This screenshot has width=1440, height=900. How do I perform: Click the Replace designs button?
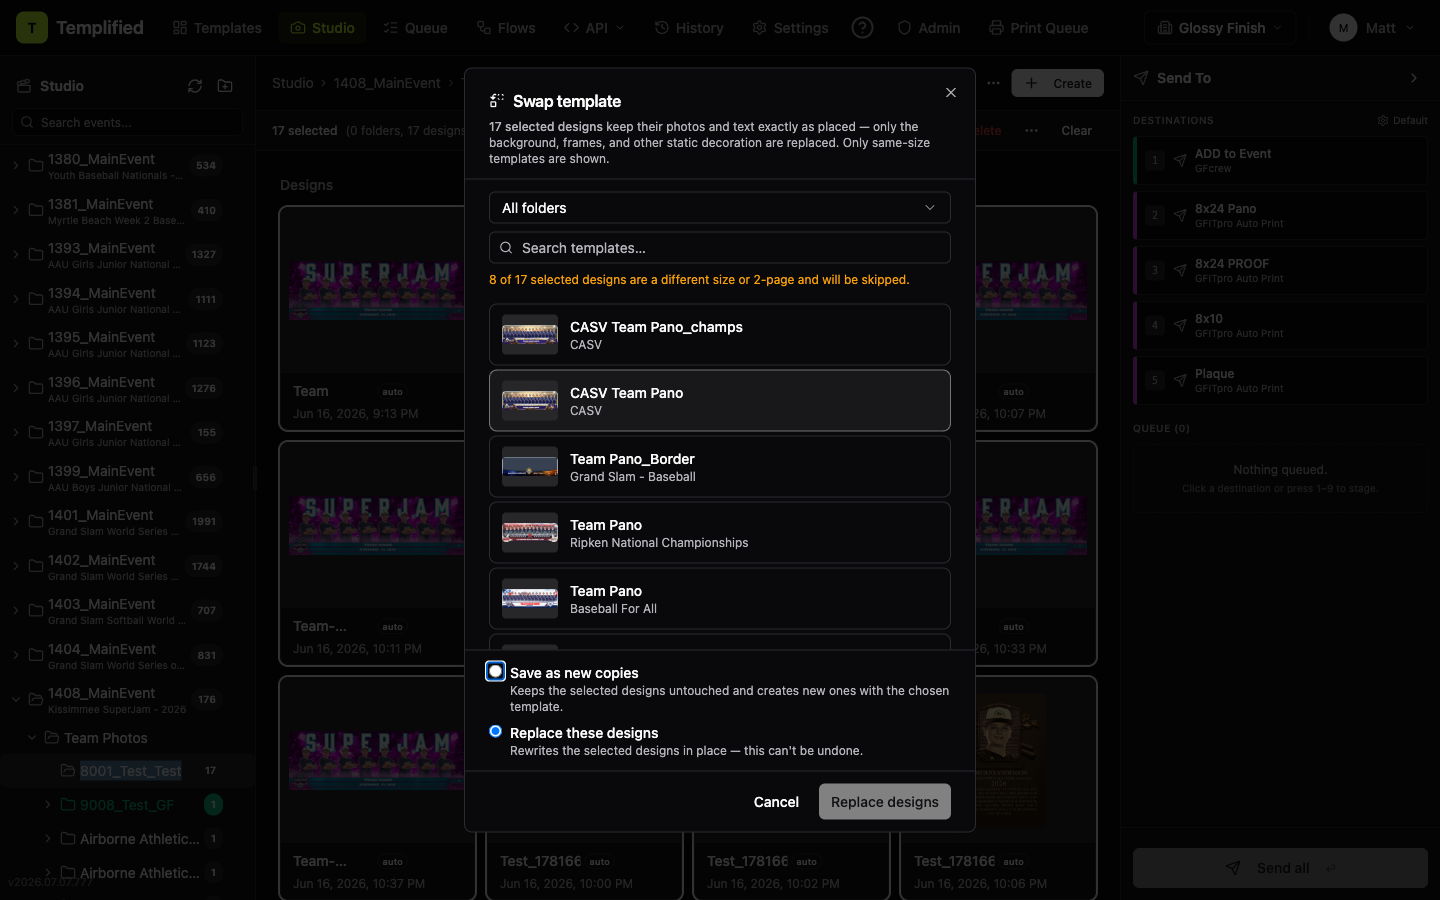click(x=885, y=802)
